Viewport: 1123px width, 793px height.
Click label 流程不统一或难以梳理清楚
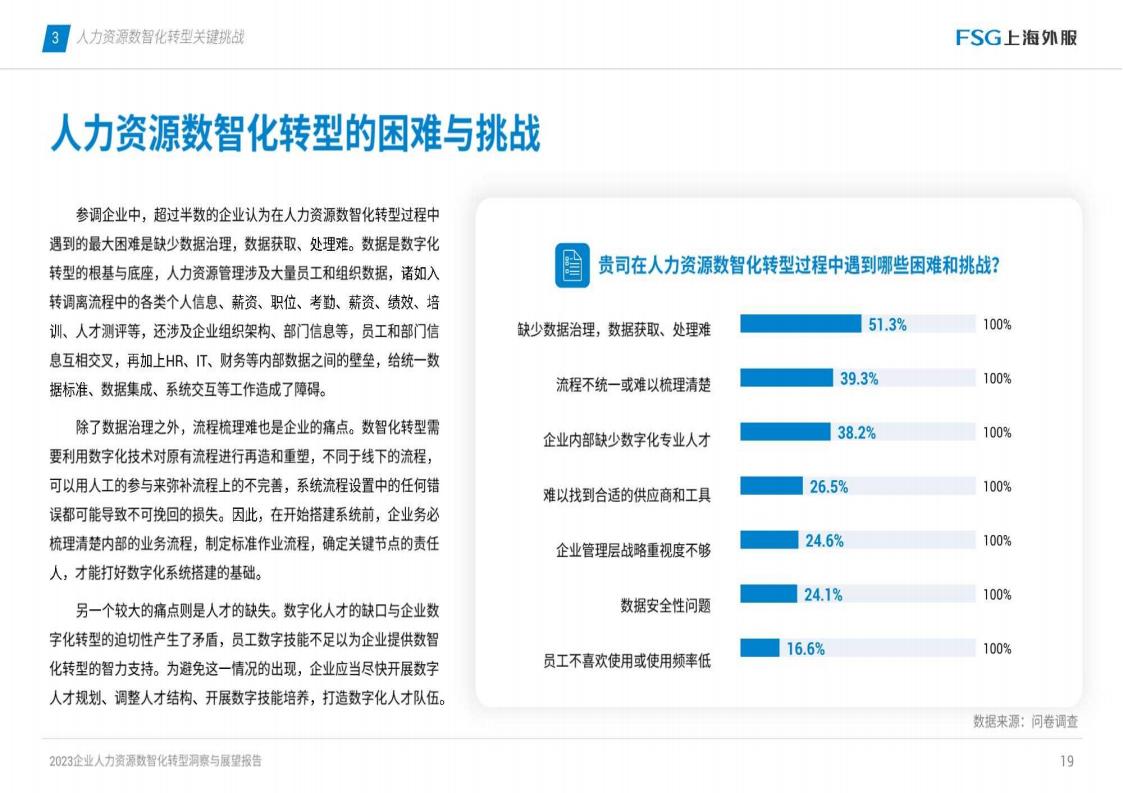point(633,385)
